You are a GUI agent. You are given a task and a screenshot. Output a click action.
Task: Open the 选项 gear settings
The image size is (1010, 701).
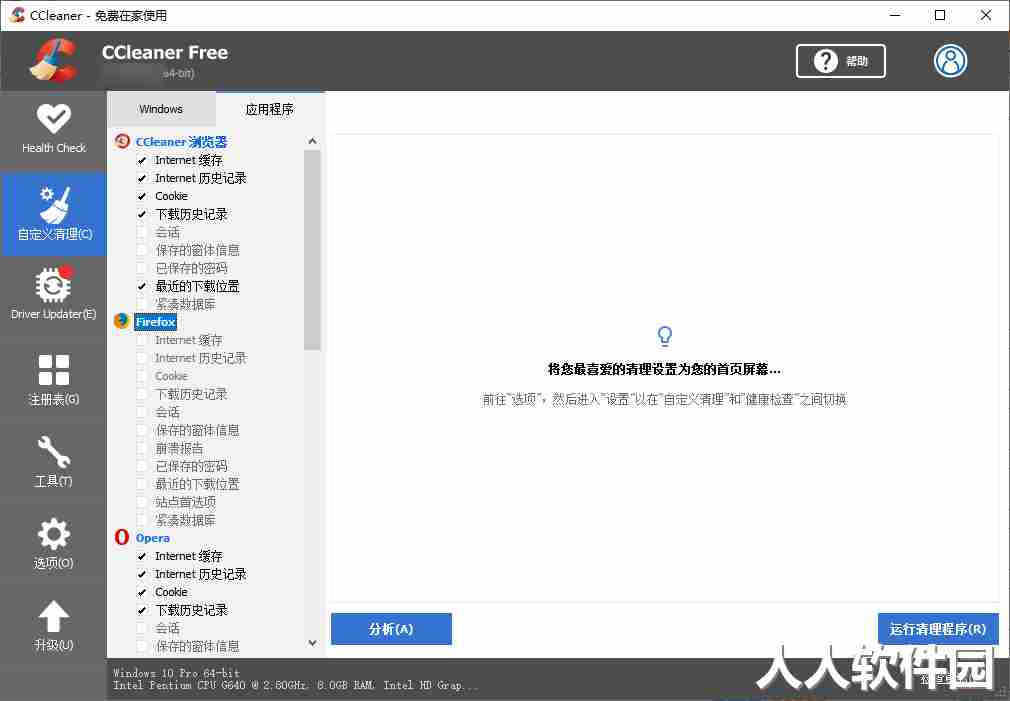[x=53, y=543]
